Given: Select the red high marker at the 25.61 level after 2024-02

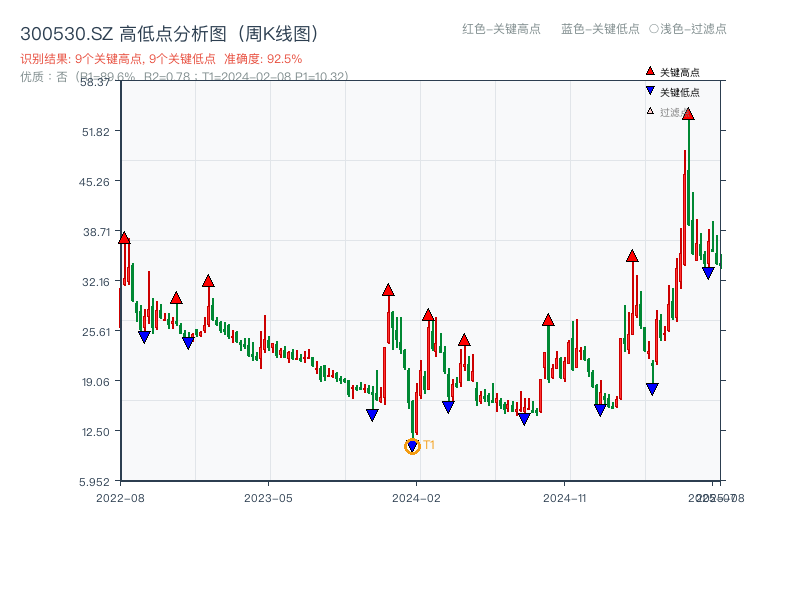Looking at the screenshot, I should pyautogui.click(x=464, y=340).
